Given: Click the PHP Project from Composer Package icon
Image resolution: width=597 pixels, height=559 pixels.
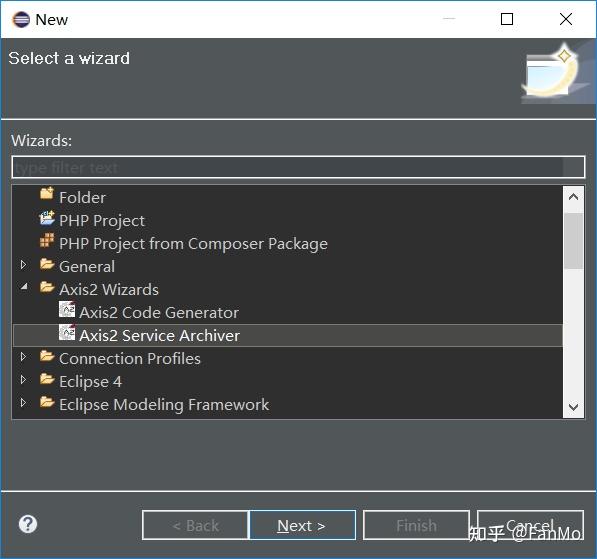Looking at the screenshot, I should [x=47, y=241].
